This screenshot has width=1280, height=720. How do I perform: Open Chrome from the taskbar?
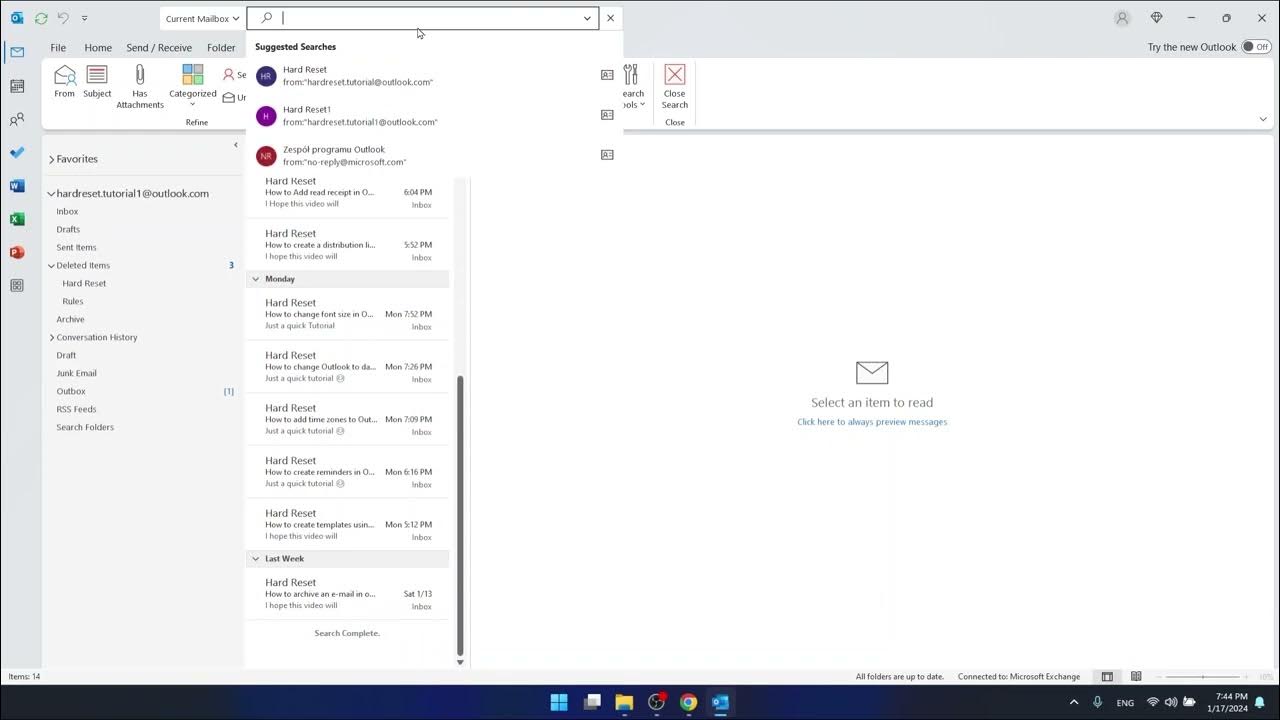688,703
